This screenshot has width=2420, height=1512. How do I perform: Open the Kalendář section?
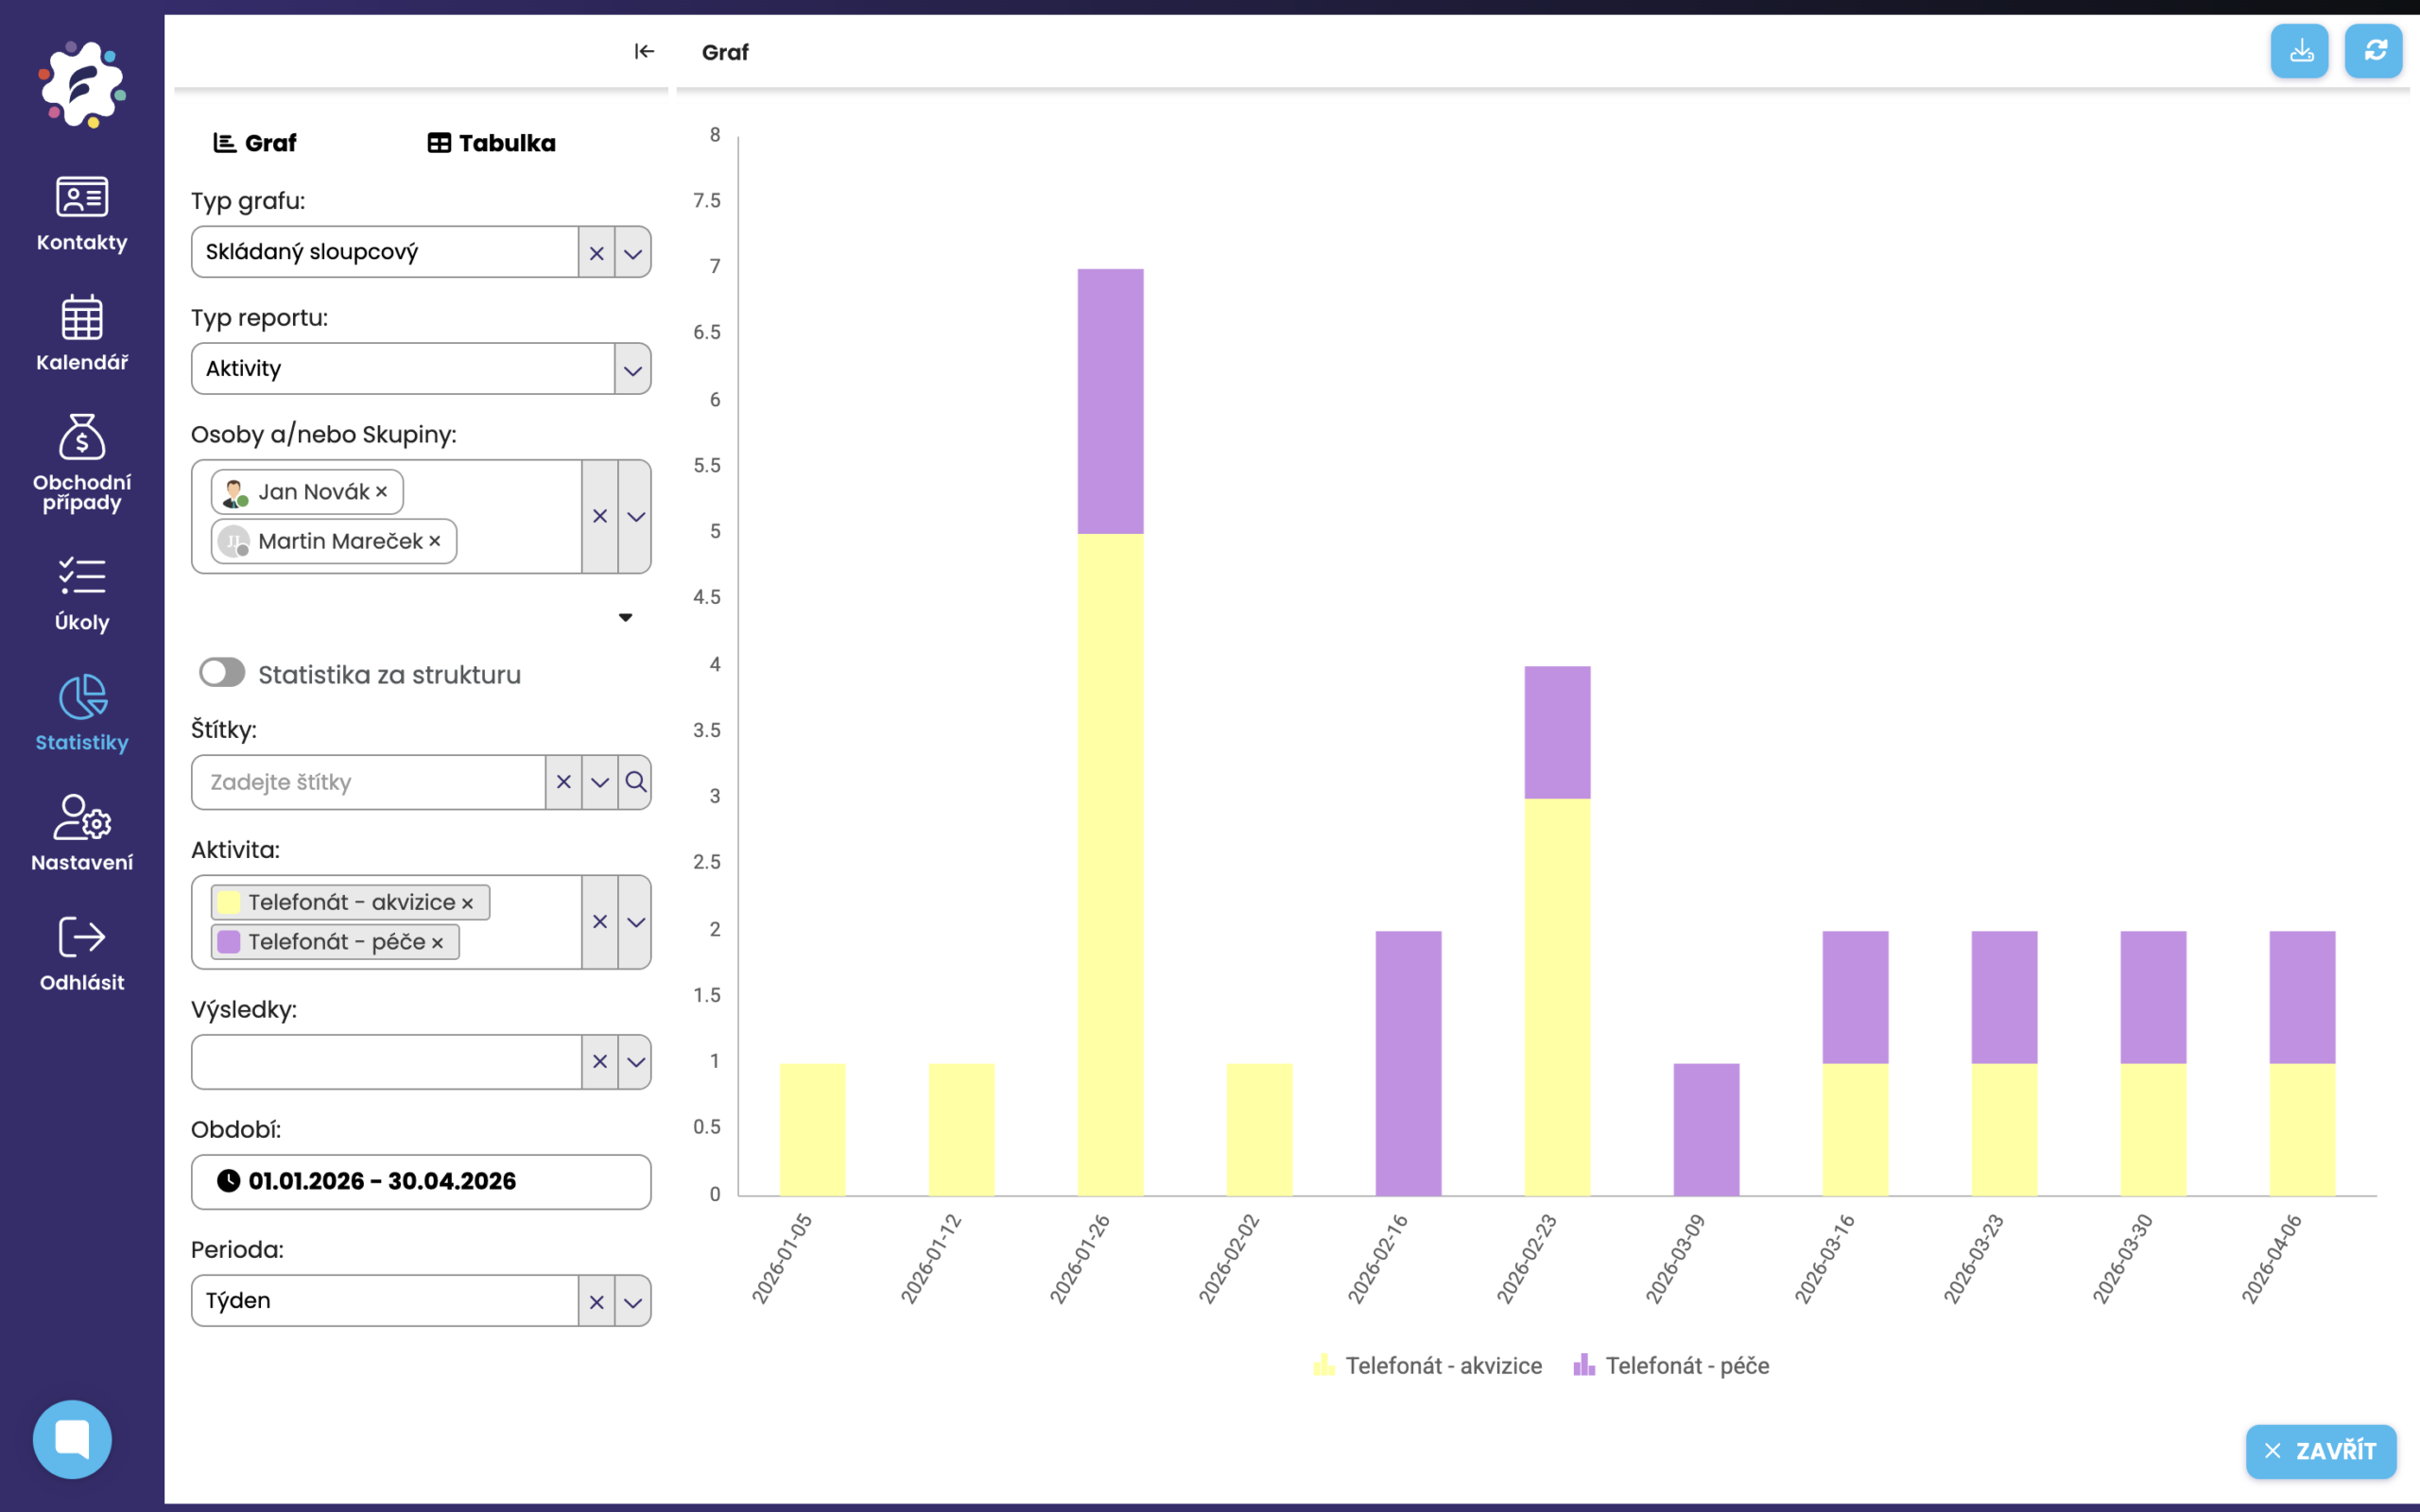point(81,333)
